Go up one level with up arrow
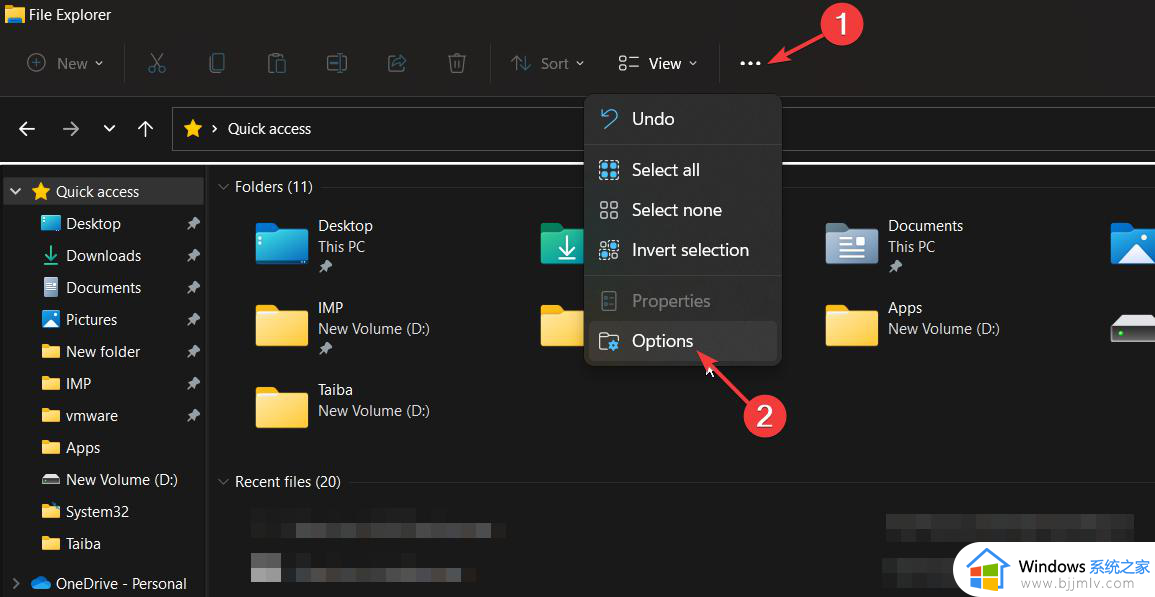 click(x=146, y=129)
